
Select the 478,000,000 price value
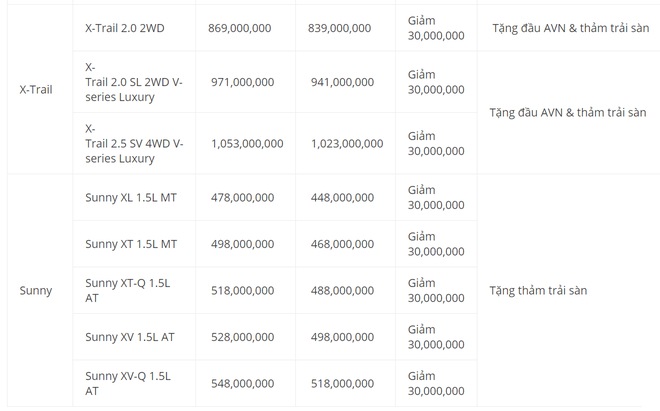click(x=242, y=197)
